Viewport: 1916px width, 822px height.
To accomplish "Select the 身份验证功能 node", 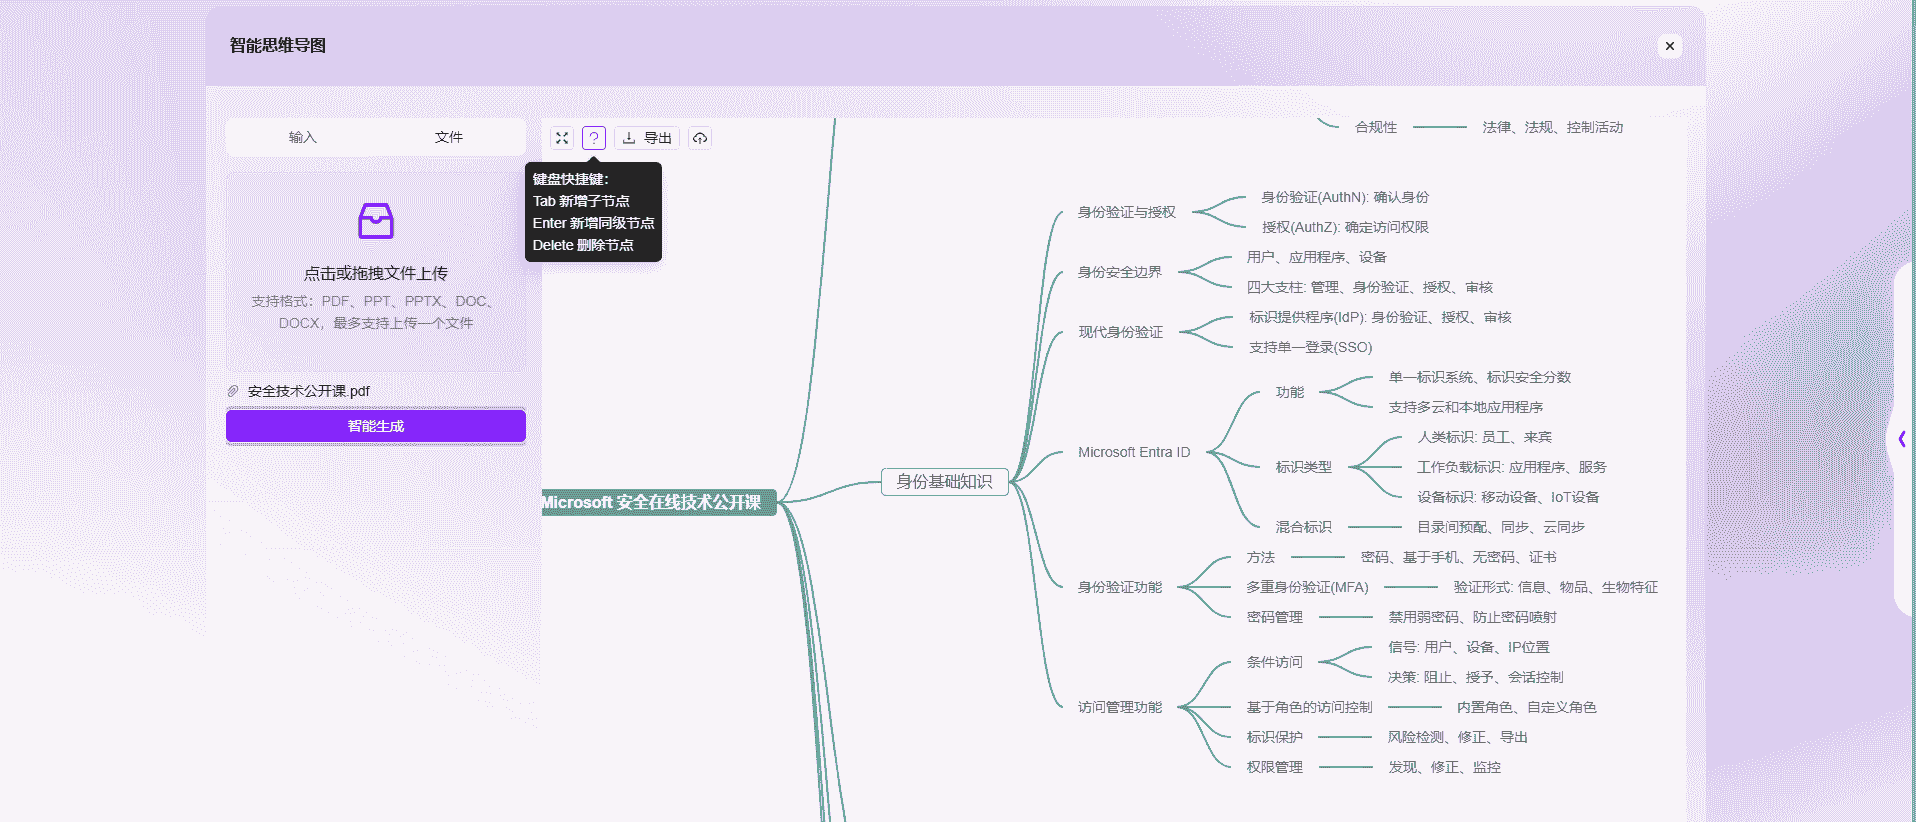I will (1119, 587).
